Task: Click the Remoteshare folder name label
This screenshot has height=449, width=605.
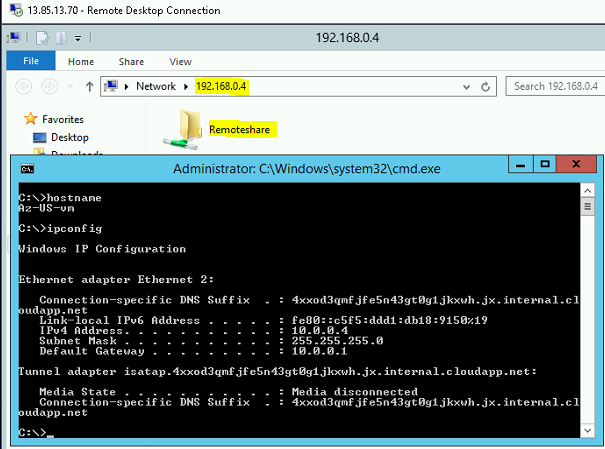Action: point(239,130)
